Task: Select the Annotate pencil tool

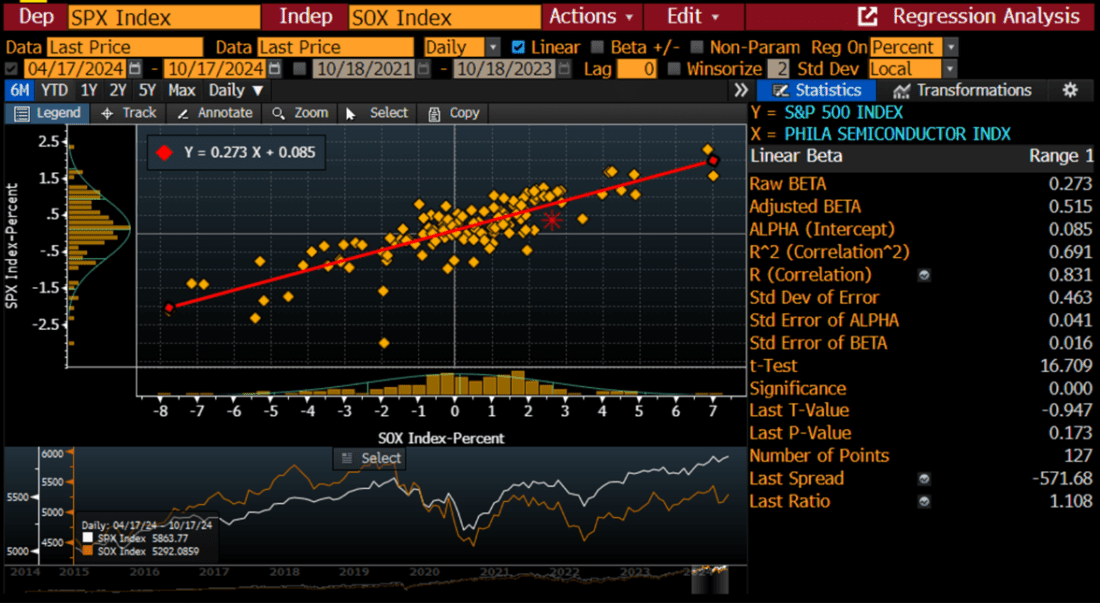Action: (215, 113)
